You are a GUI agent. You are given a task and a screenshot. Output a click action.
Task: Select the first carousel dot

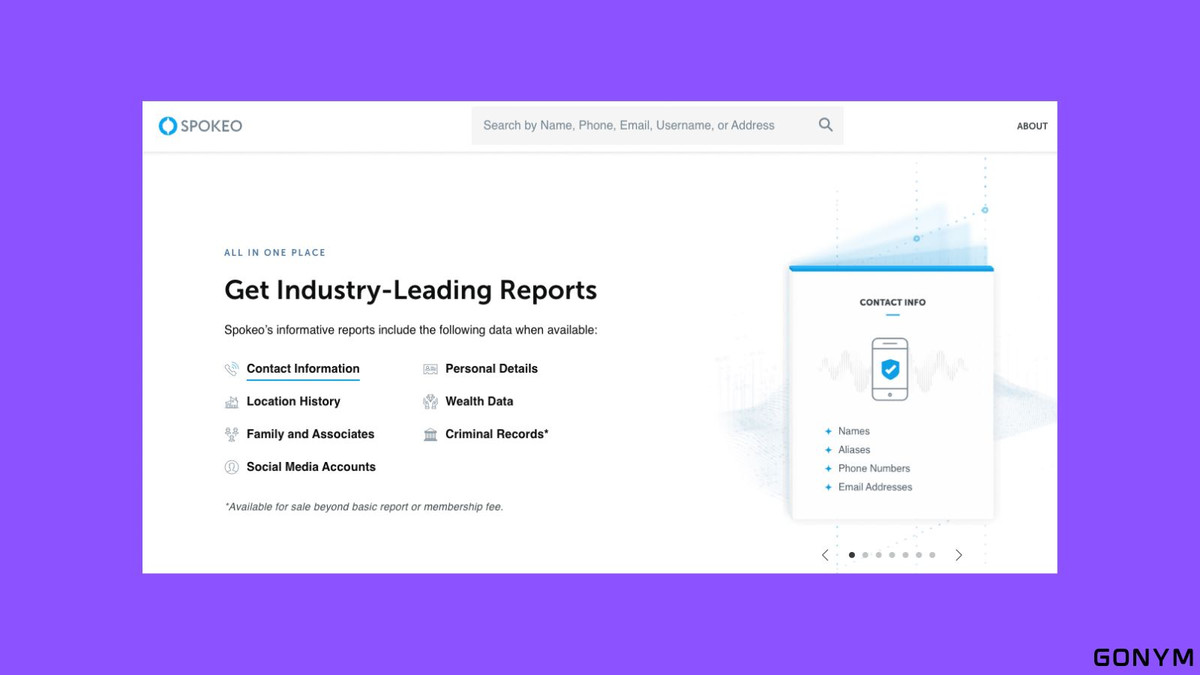pyautogui.click(x=852, y=555)
